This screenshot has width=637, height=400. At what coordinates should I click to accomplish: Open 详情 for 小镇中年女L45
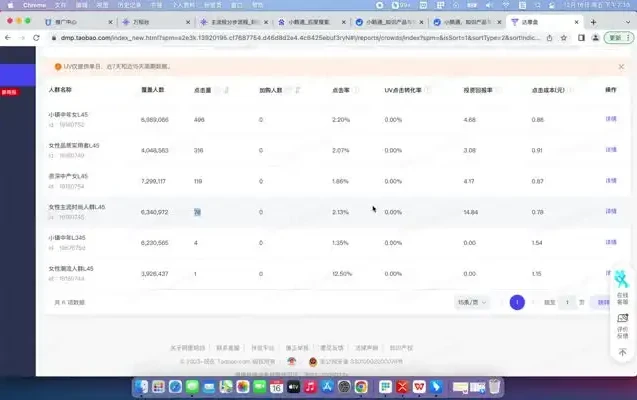coord(610,120)
